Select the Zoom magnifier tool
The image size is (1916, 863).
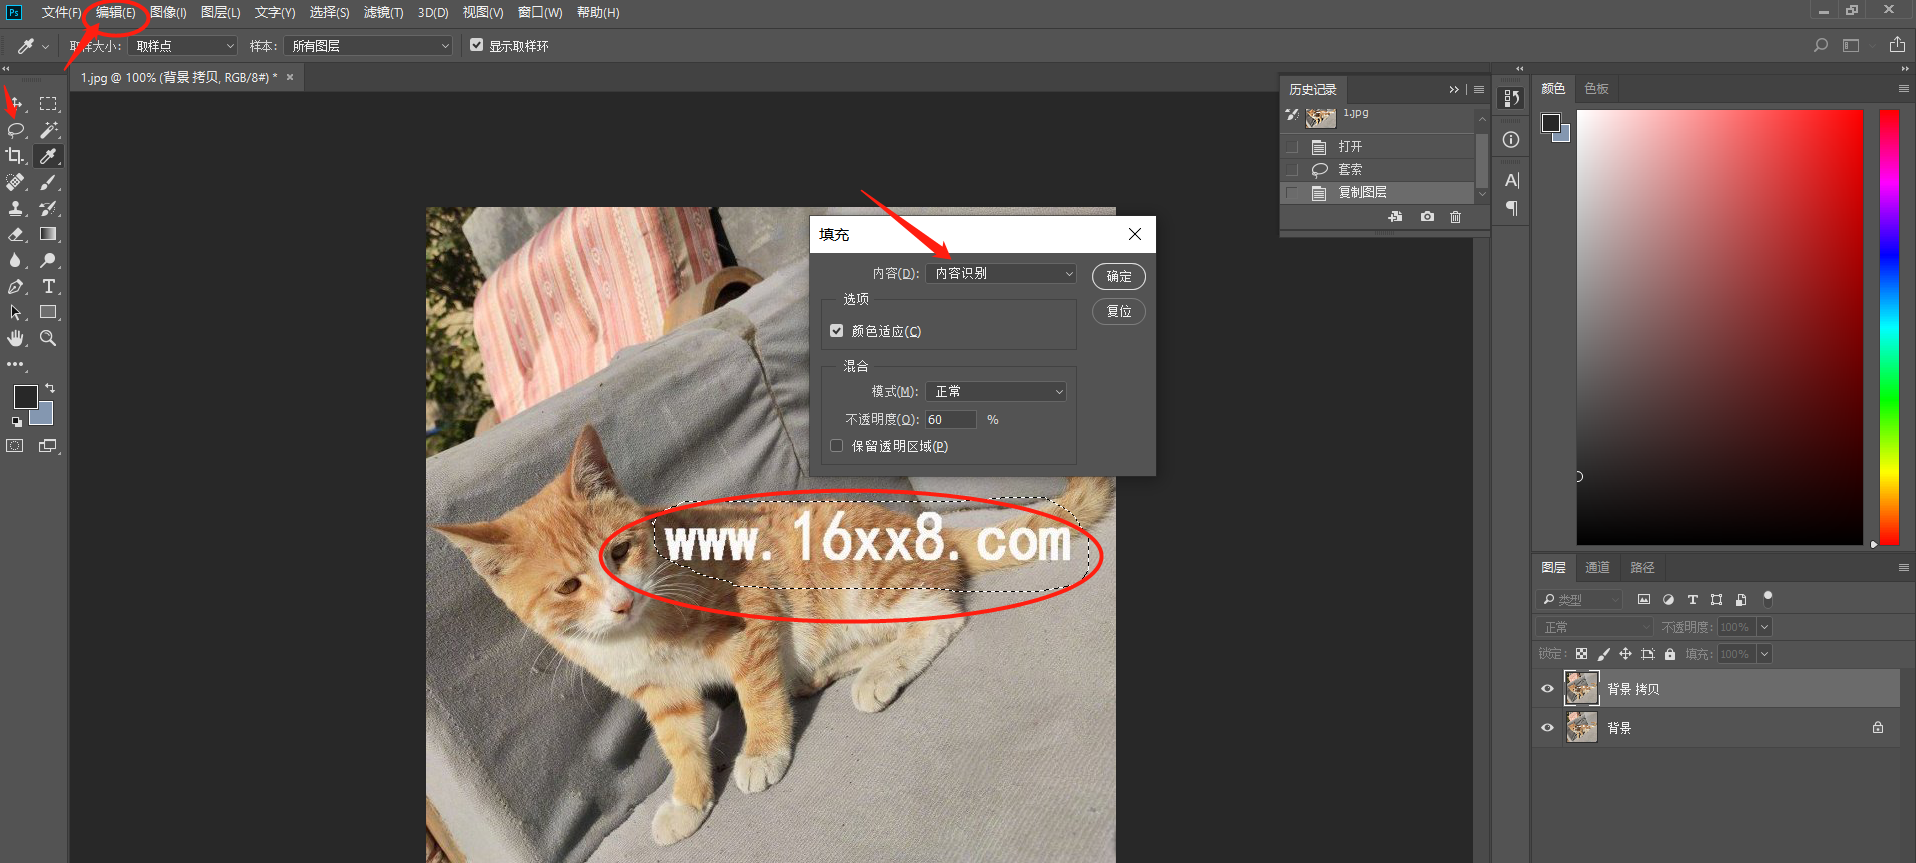click(48, 338)
